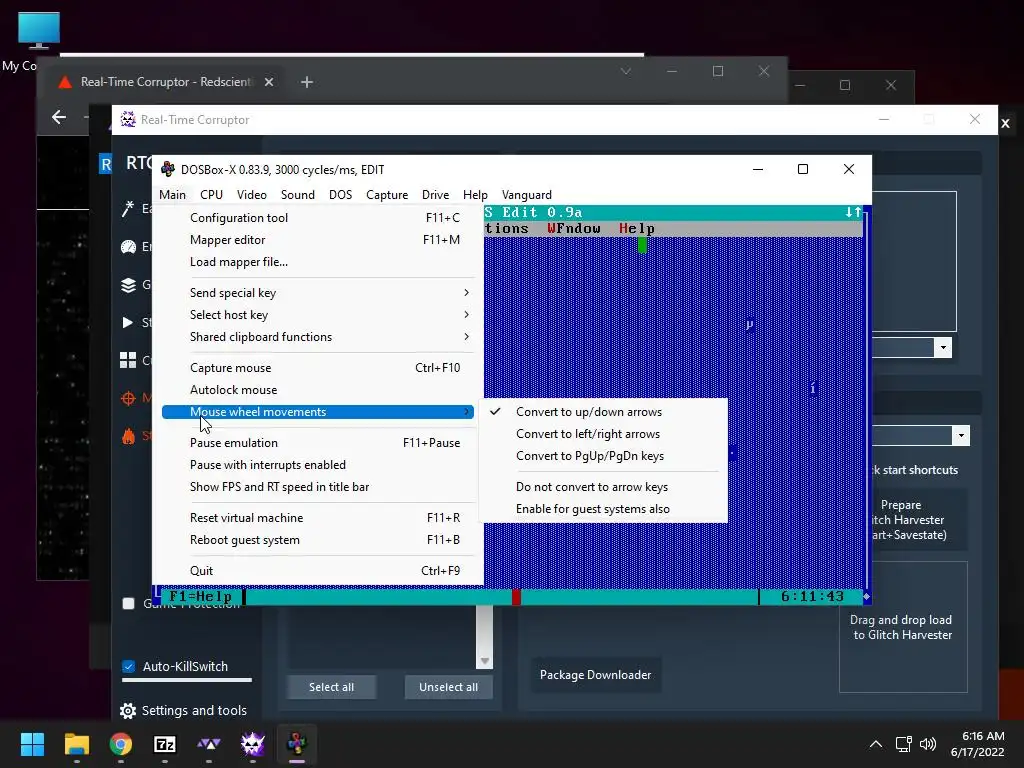
Task: Open the Drive menu
Action: 435,195
